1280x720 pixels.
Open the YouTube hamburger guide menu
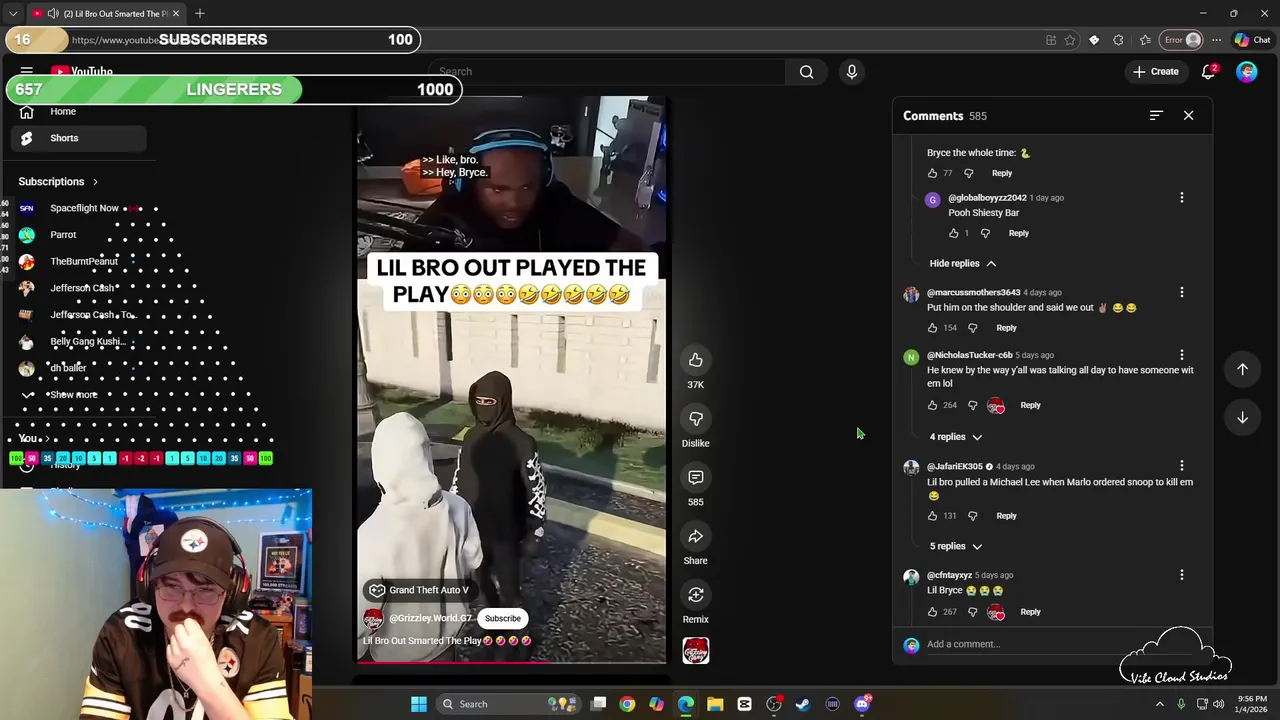point(27,72)
